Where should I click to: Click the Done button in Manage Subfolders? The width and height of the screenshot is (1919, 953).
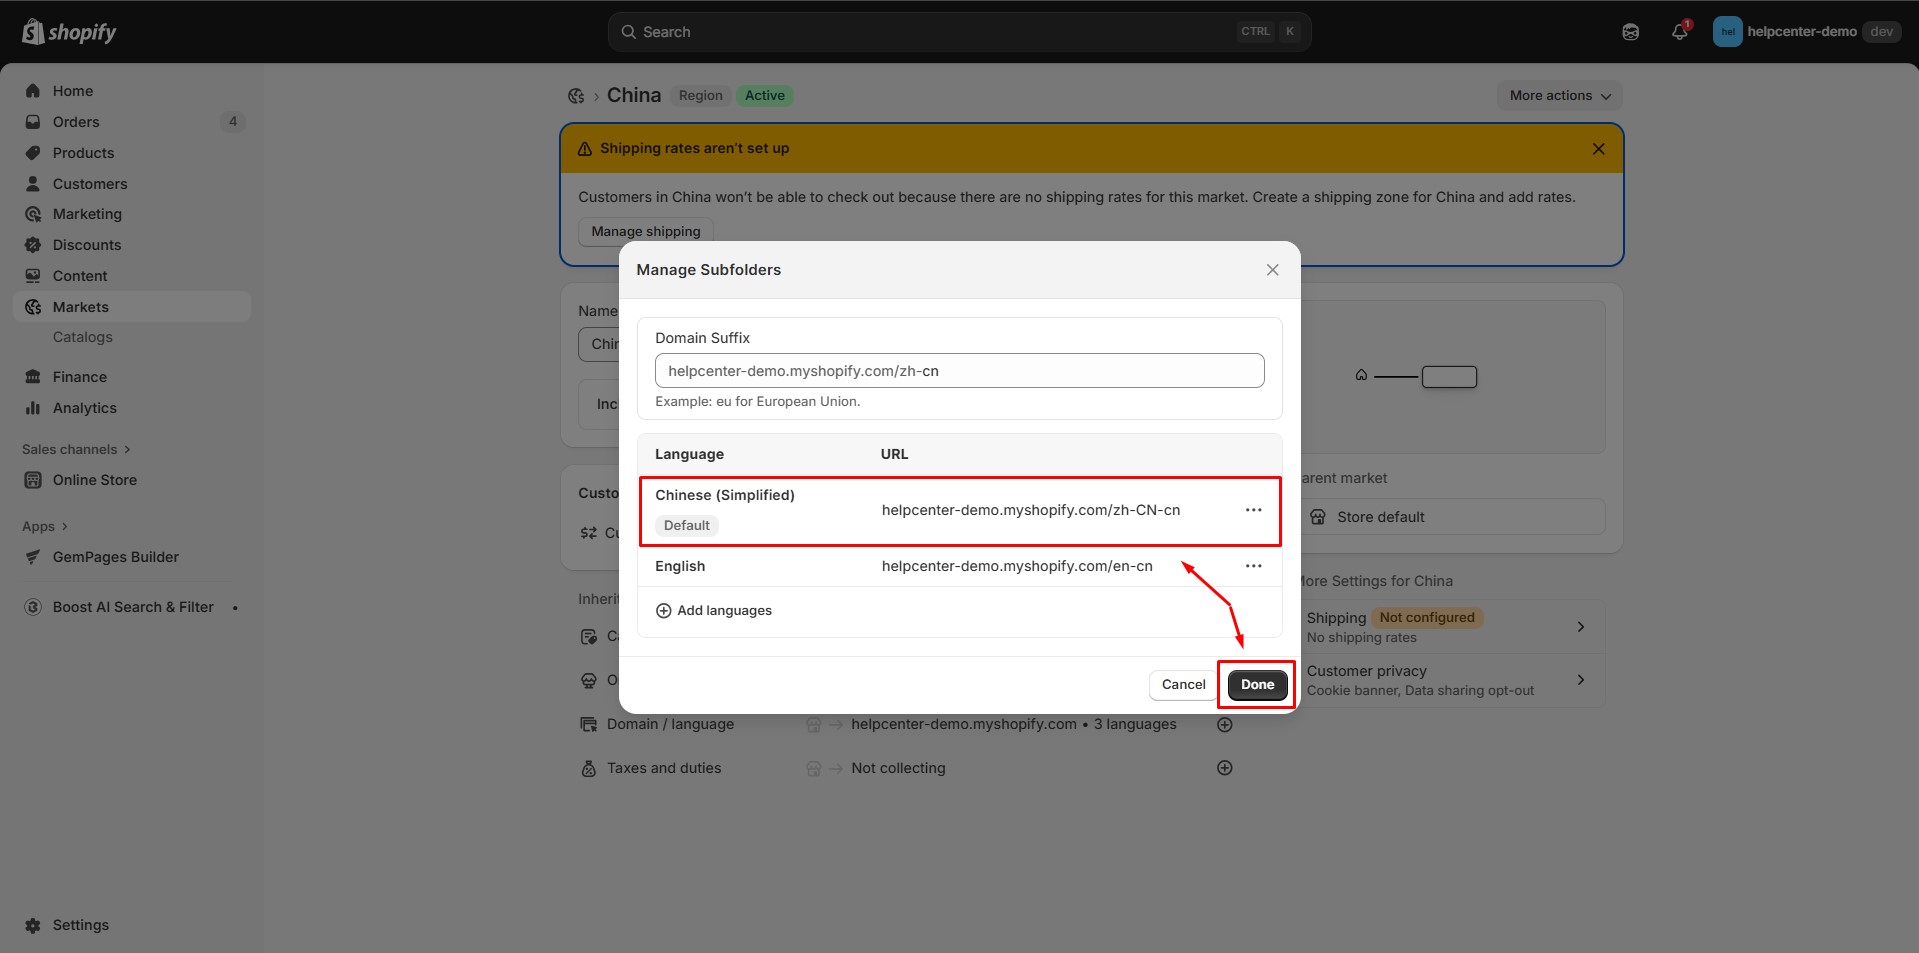[1256, 684]
